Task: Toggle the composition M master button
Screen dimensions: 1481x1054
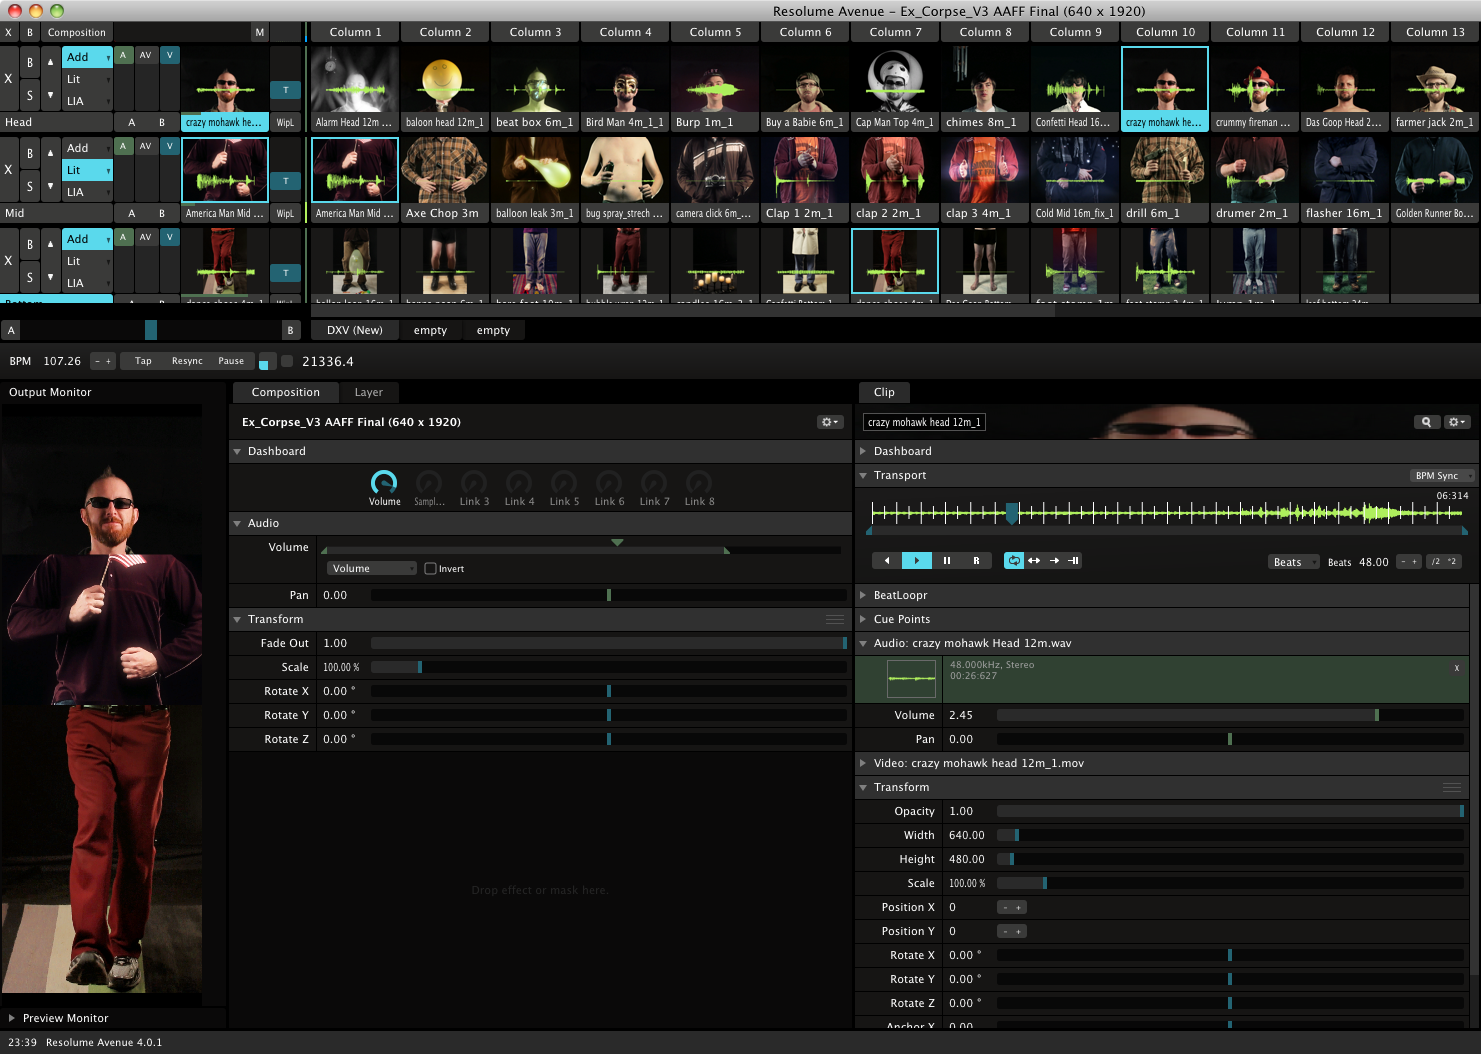Action: click(260, 32)
